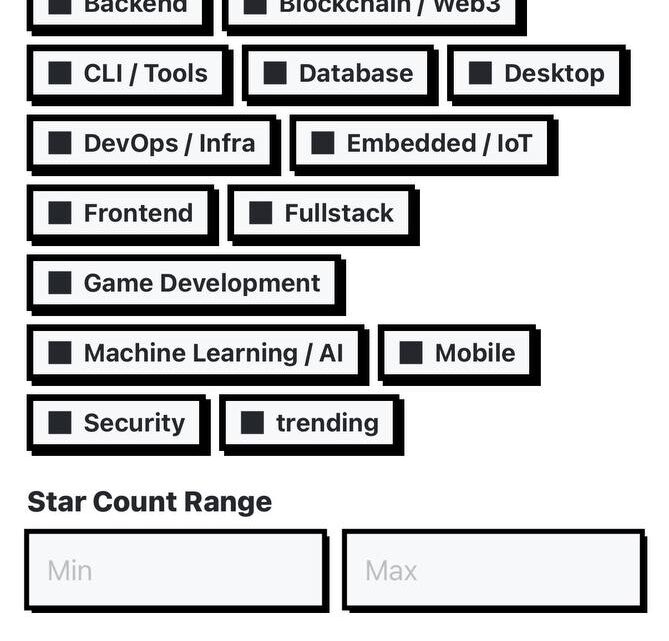Toggle the Backend filter at top
The width and height of the screenshot is (669, 641).
pos(60,6)
